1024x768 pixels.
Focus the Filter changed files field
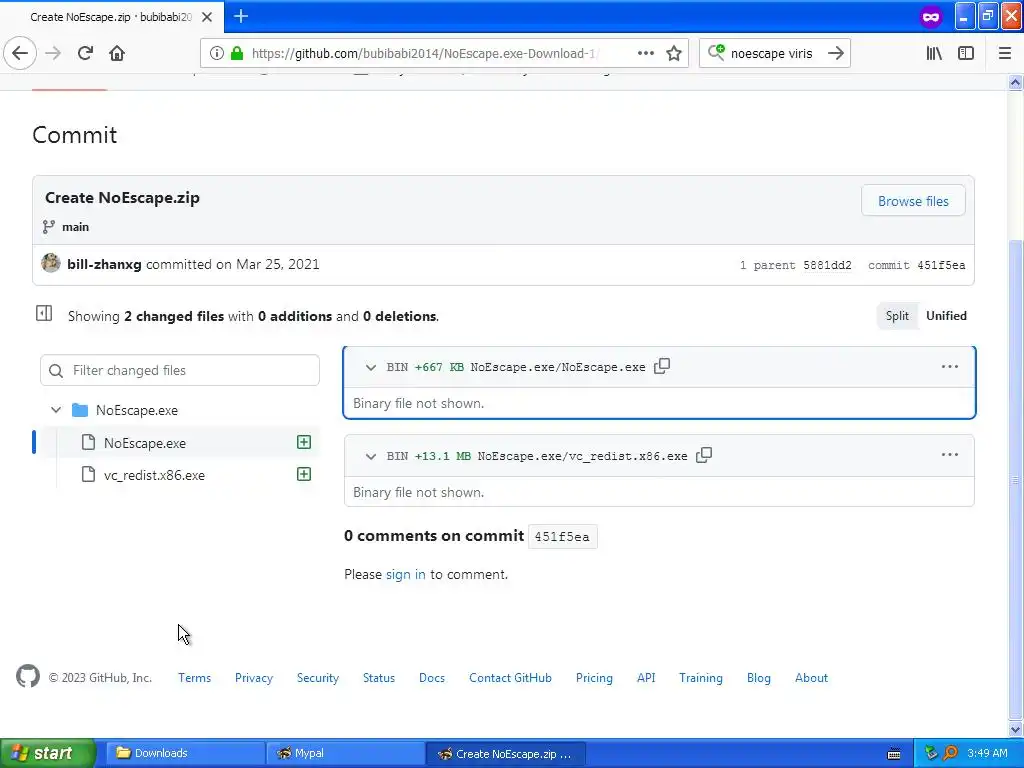(x=180, y=370)
